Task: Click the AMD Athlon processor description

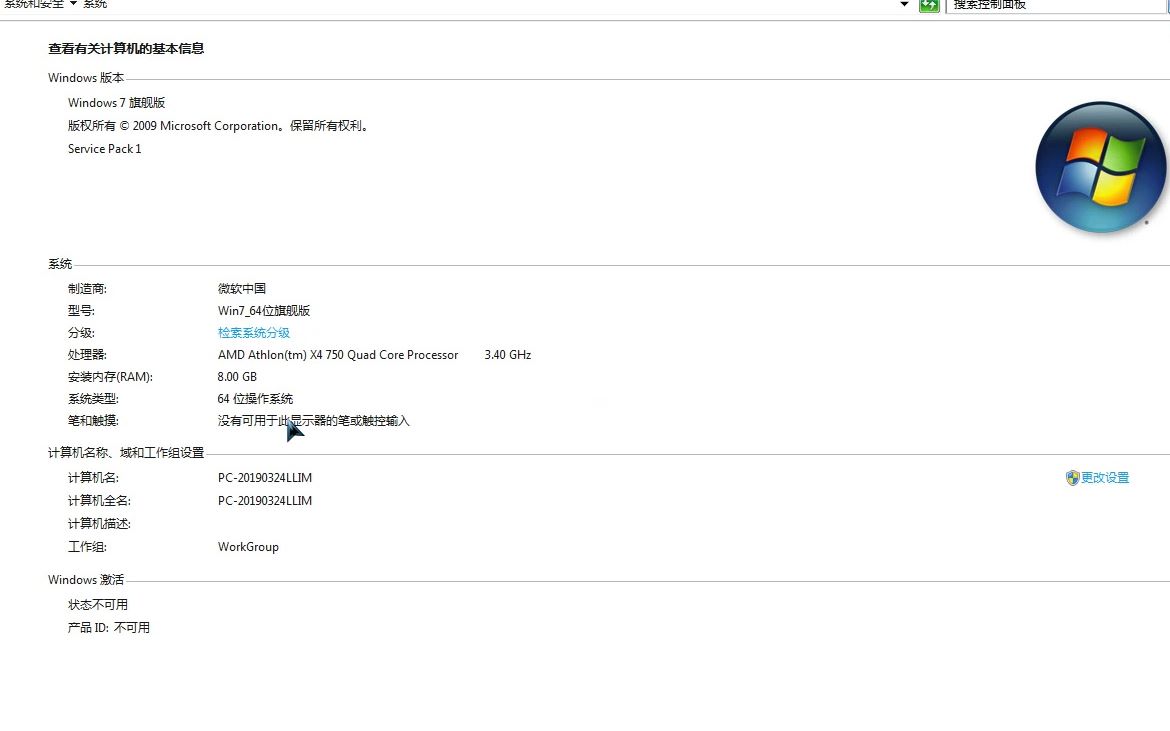Action: [338, 354]
